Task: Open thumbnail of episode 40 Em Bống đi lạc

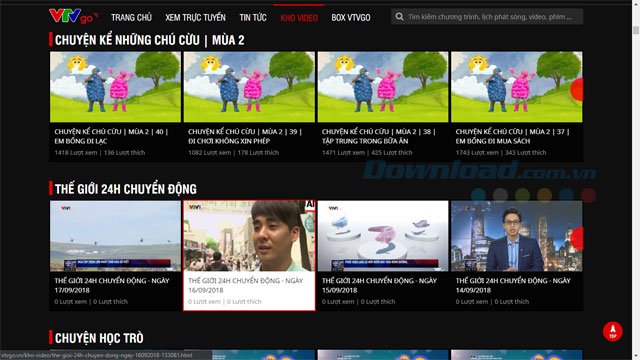Action: pyautogui.click(x=116, y=87)
